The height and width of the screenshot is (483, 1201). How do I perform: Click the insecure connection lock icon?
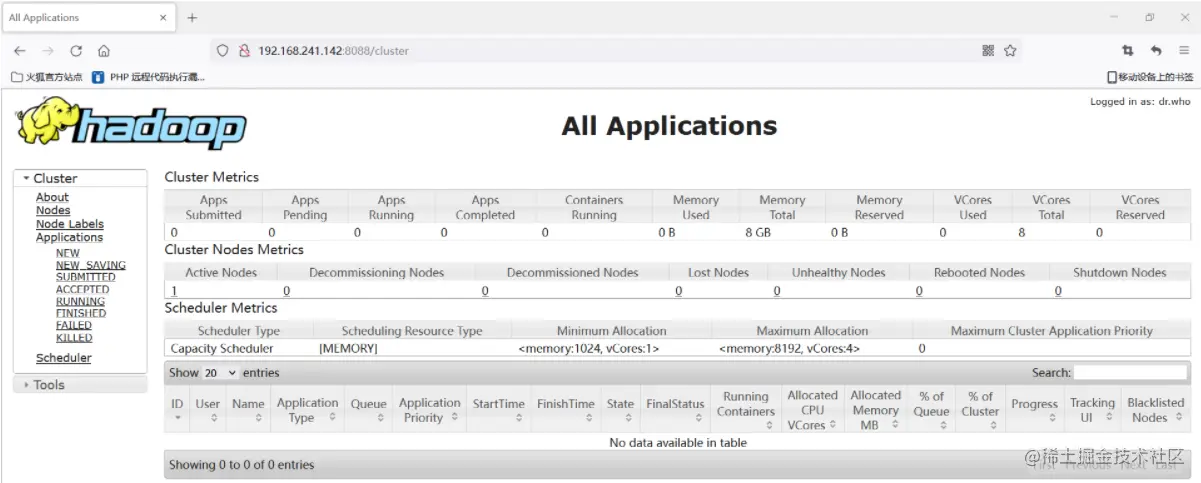(243, 51)
